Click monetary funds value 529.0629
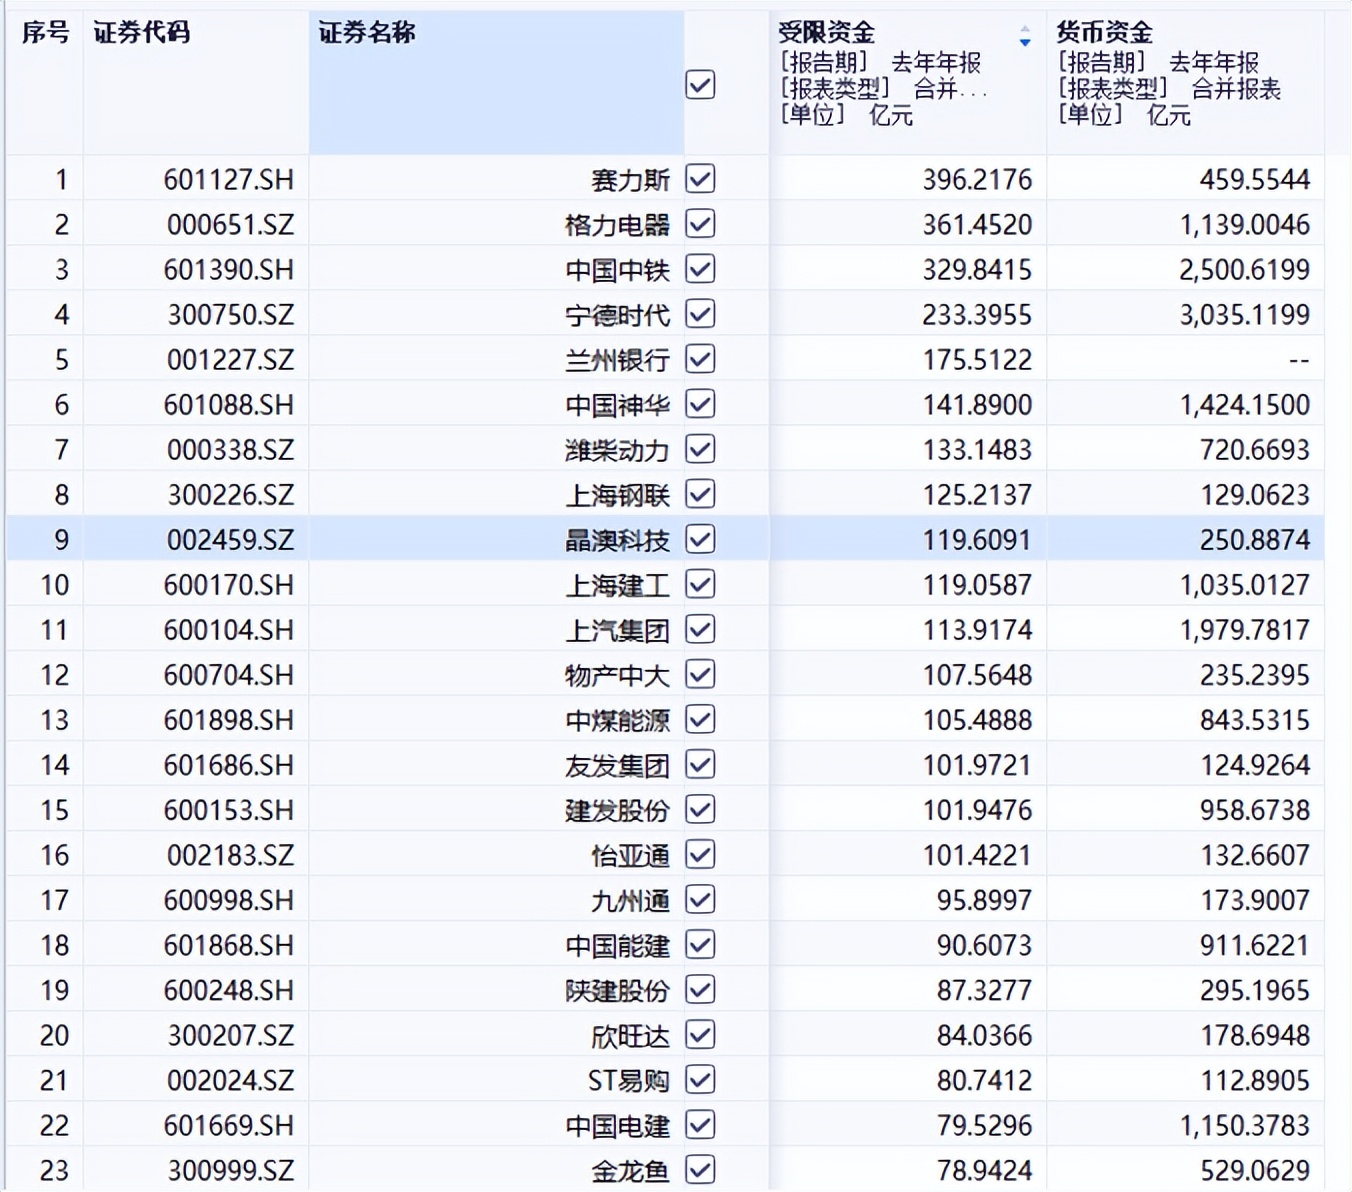This screenshot has height=1192, width=1352. 1255,1170
